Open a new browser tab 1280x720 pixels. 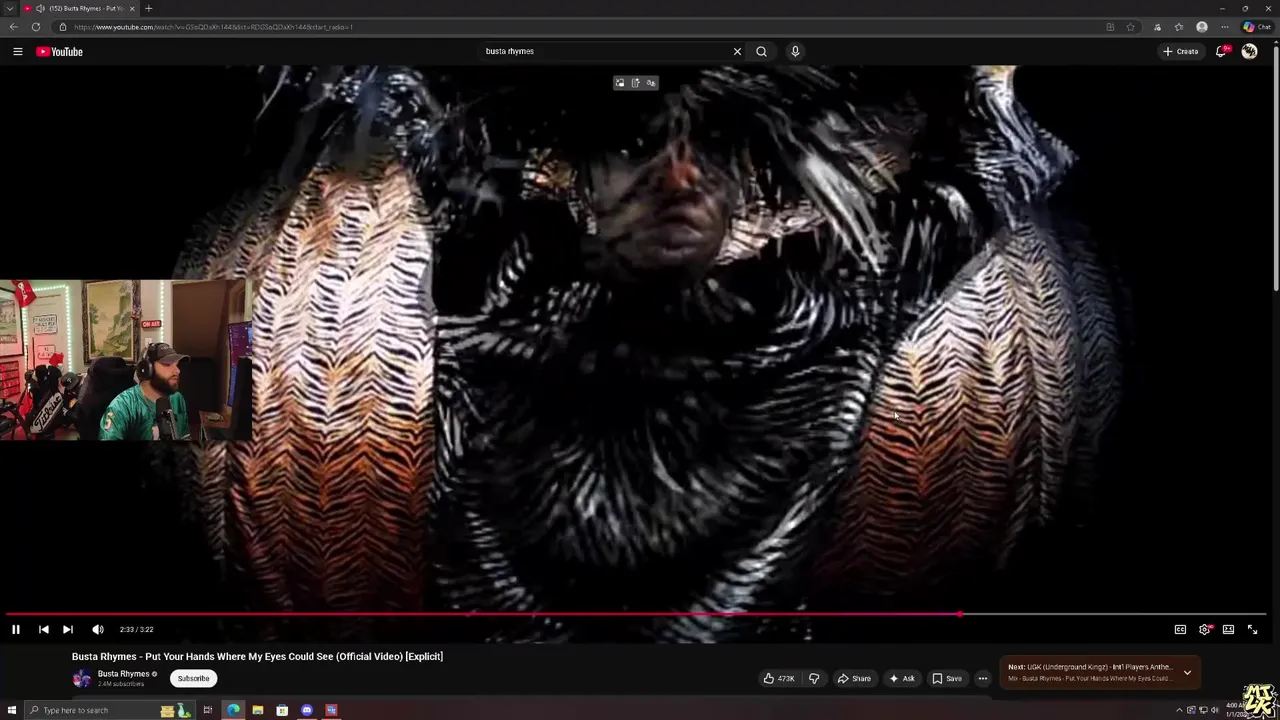[x=148, y=8]
